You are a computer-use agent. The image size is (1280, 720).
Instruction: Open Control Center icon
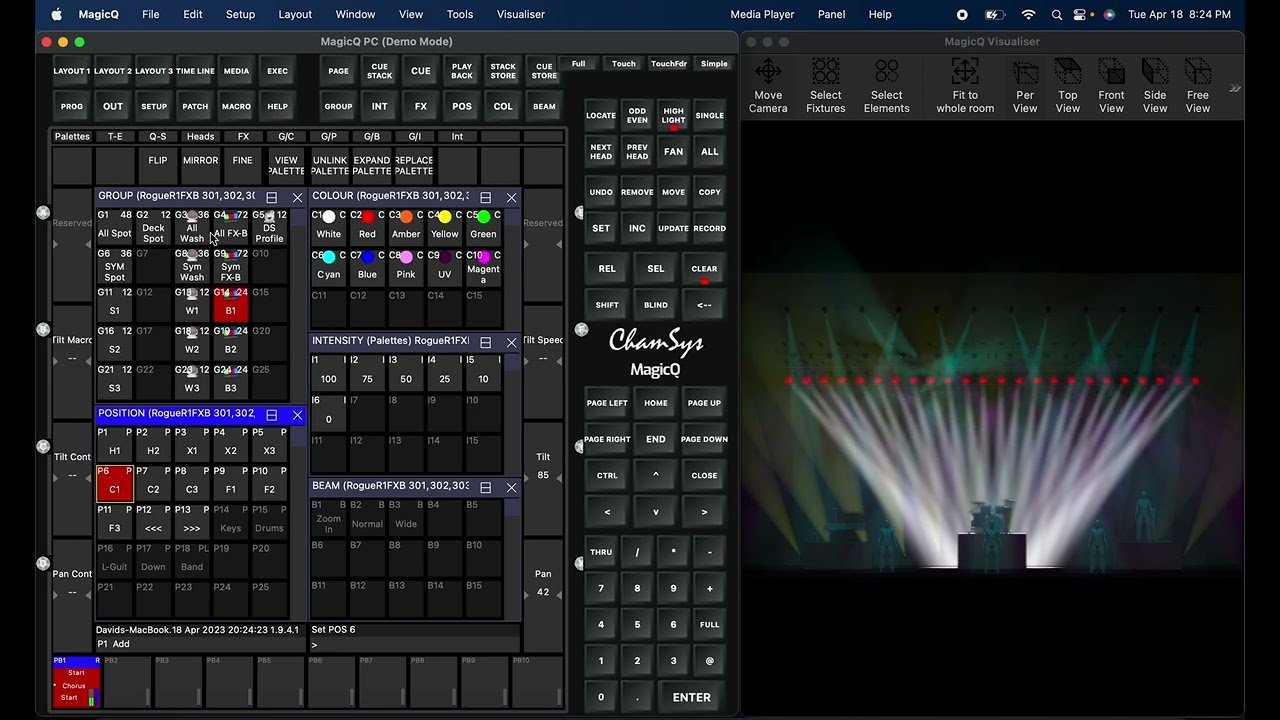point(1081,14)
